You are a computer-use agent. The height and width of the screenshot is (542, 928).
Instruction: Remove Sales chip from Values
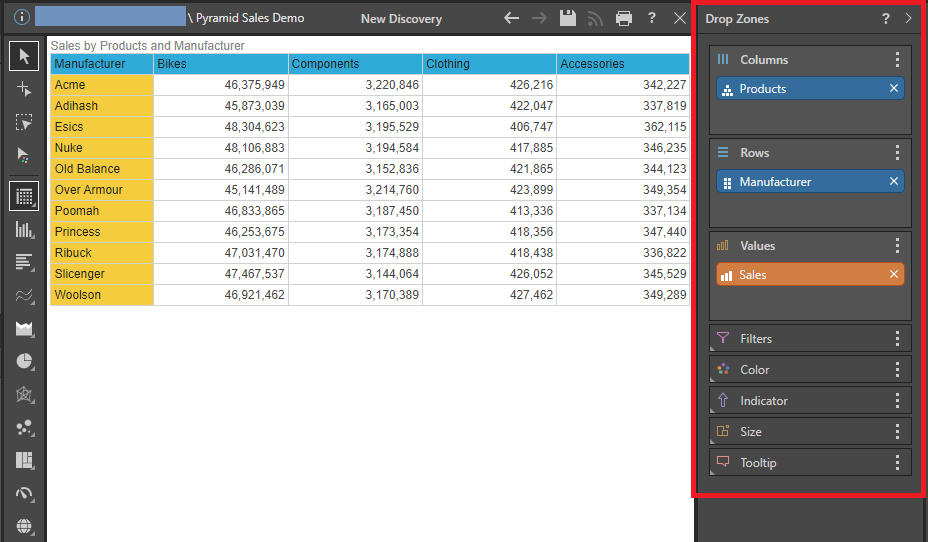[894, 275]
